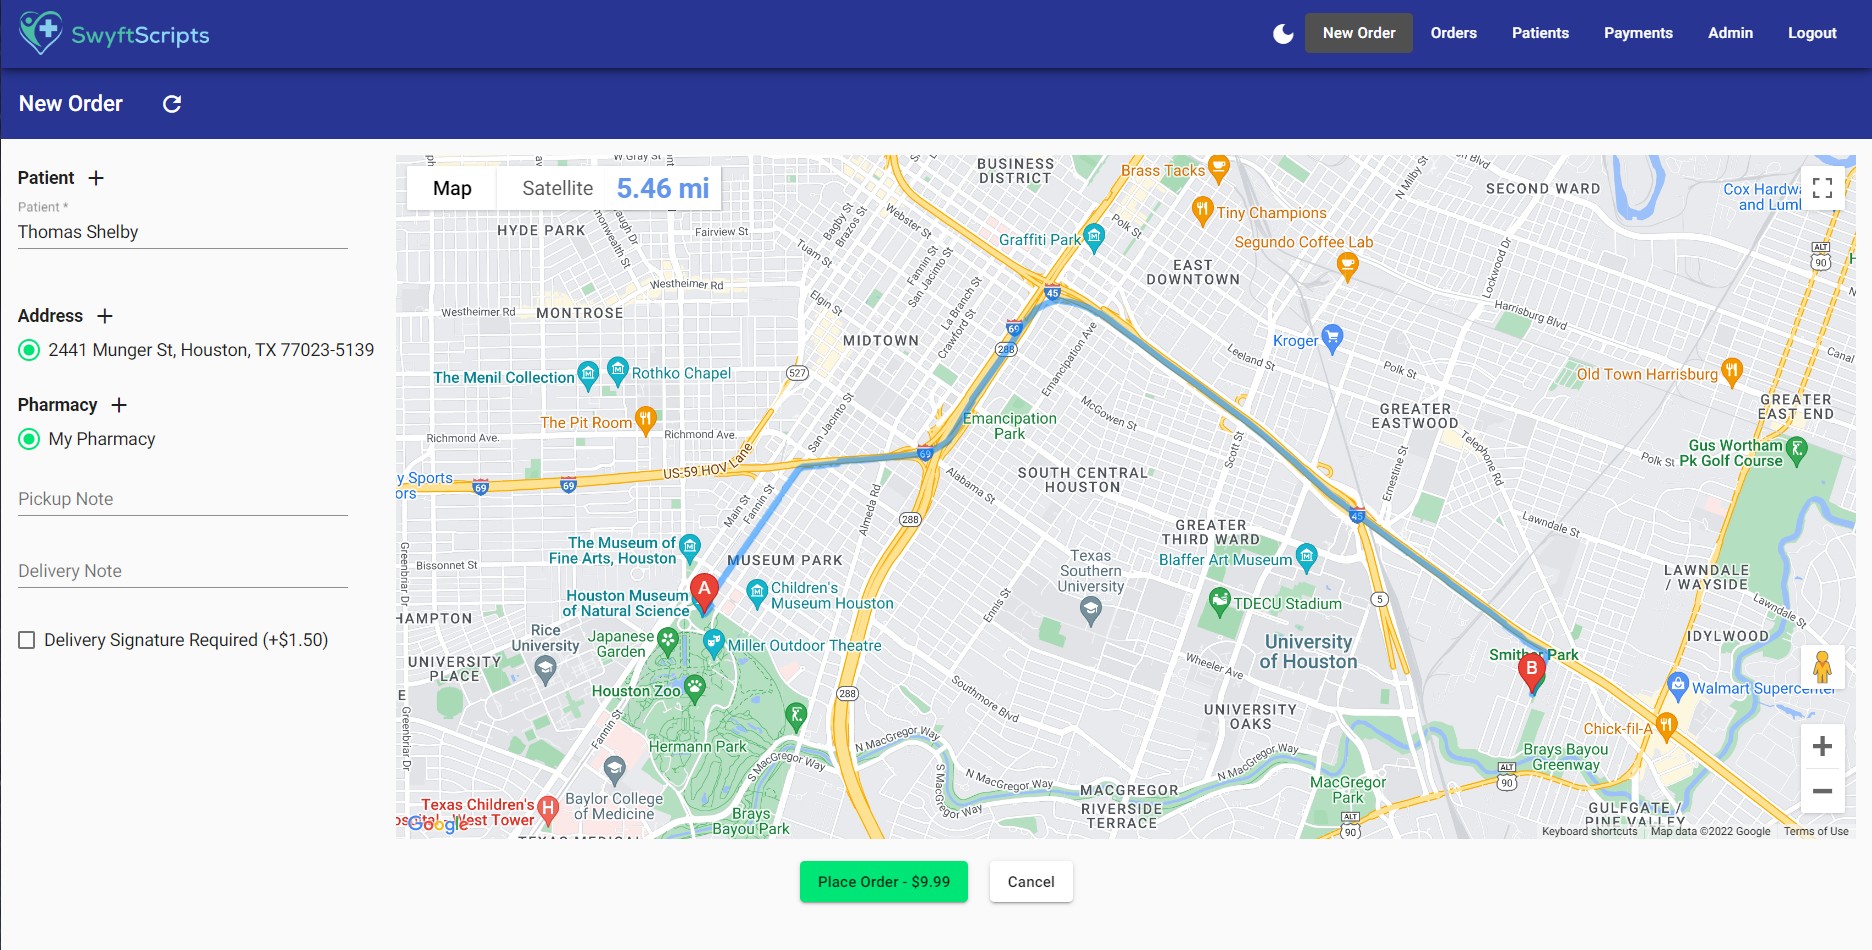Click the Segundo Coffee Lab pin

tap(1347, 266)
